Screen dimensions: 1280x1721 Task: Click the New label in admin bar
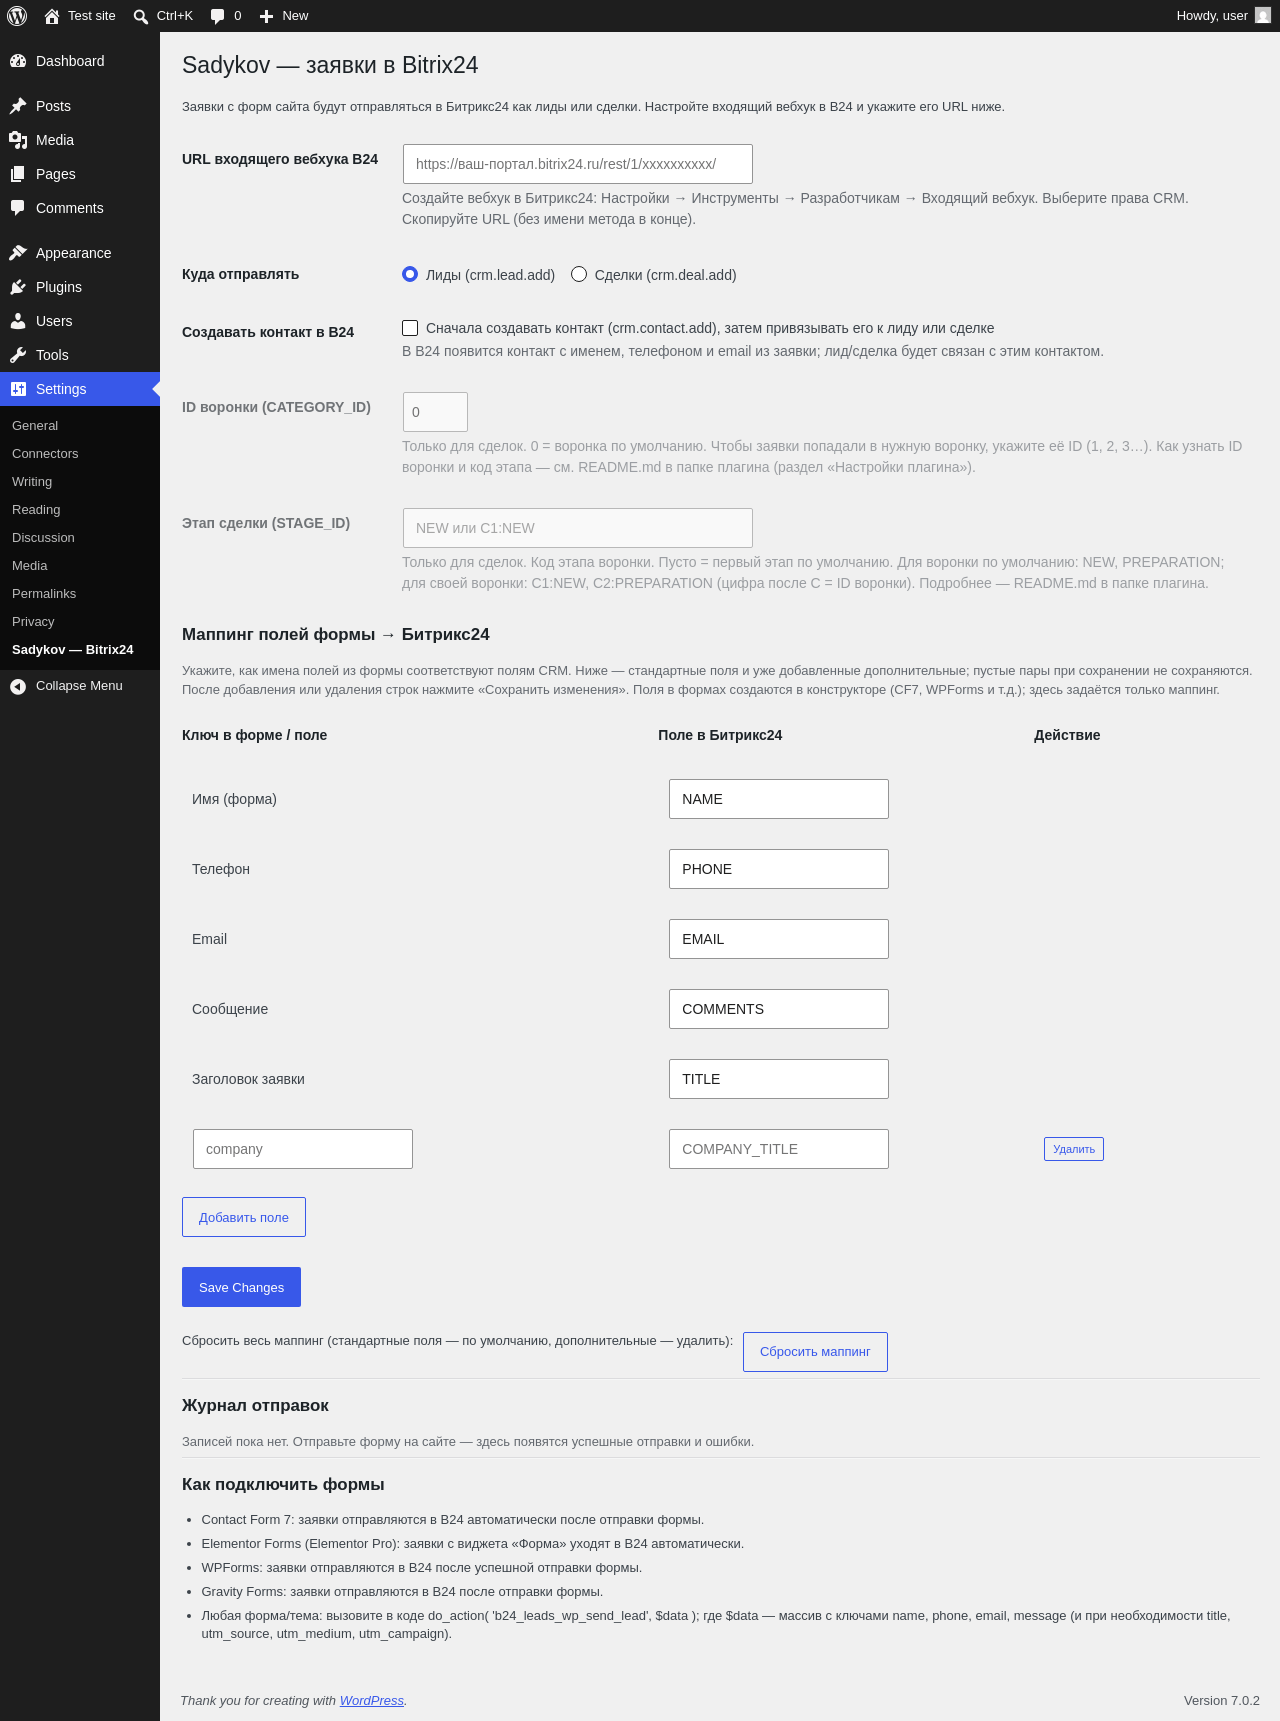pos(295,16)
